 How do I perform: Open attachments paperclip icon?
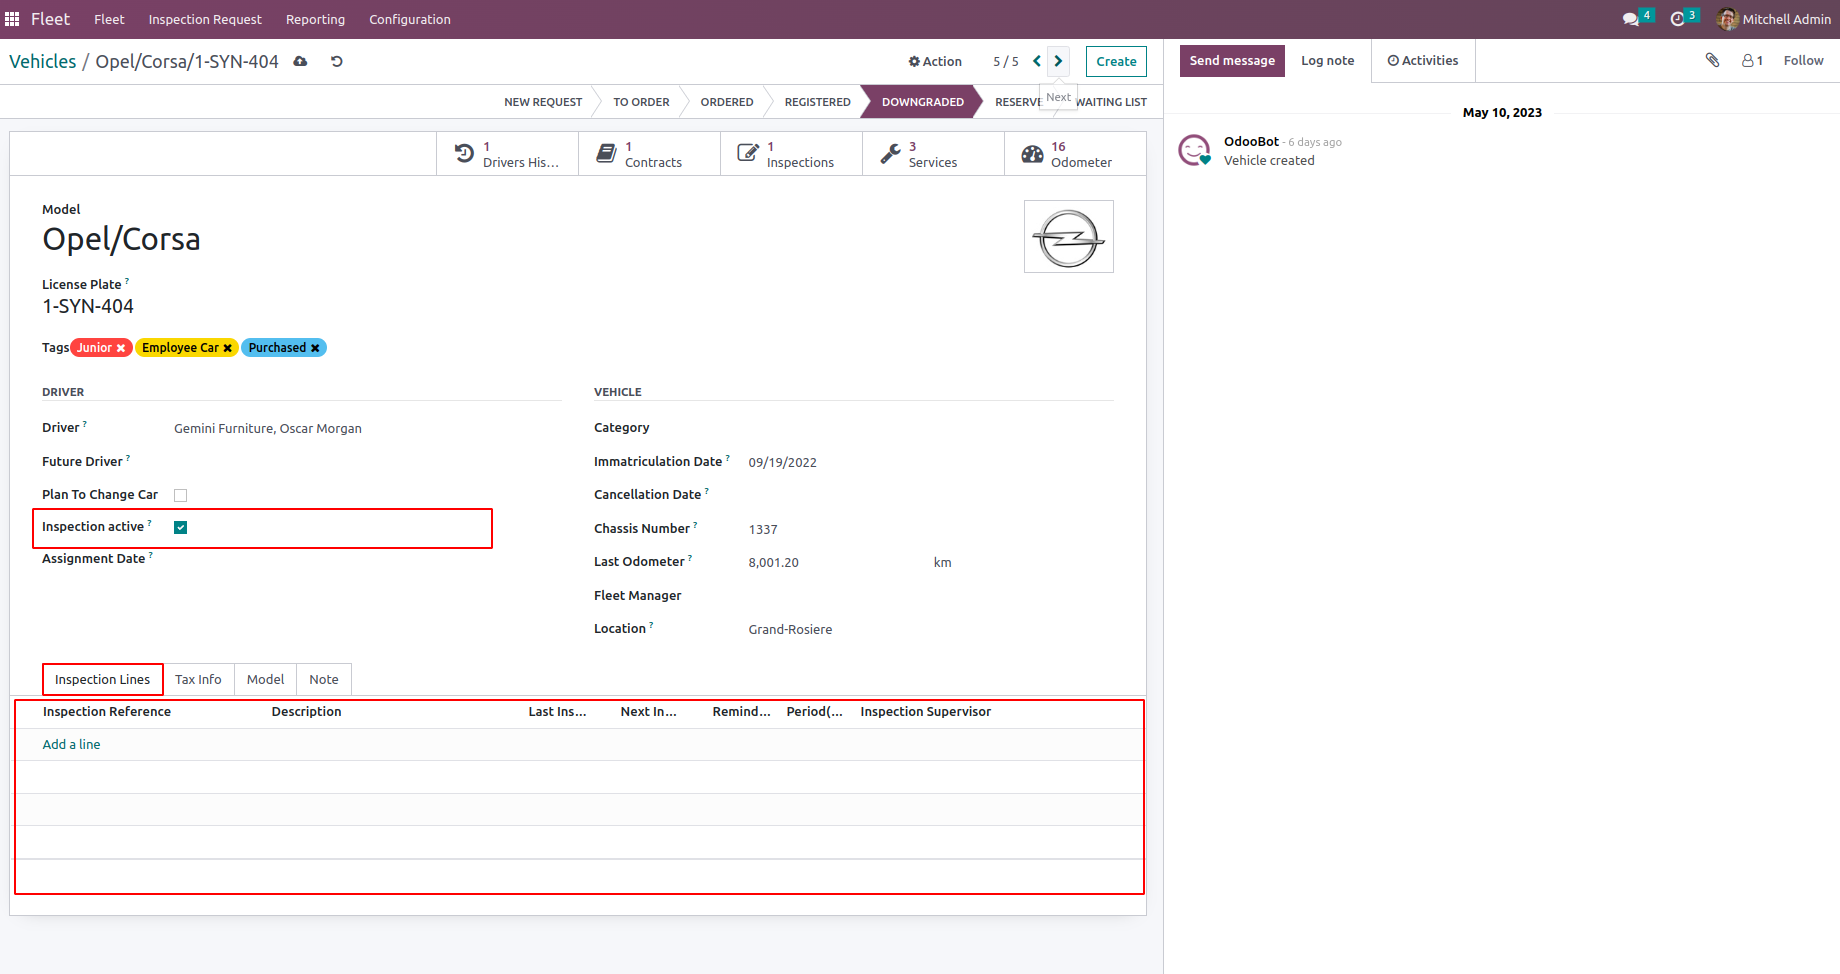[x=1712, y=60]
